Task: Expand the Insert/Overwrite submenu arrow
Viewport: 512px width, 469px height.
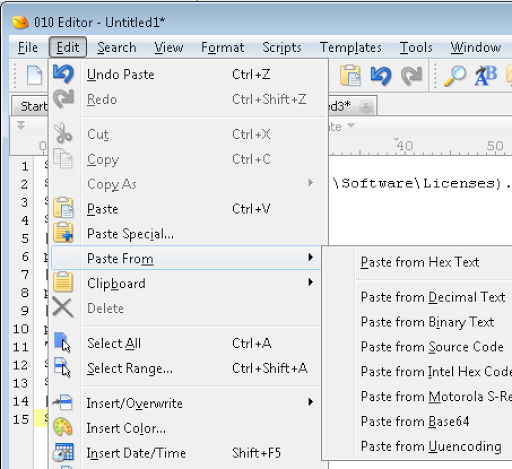Action: pyautogui.click(x=311, y=402)
